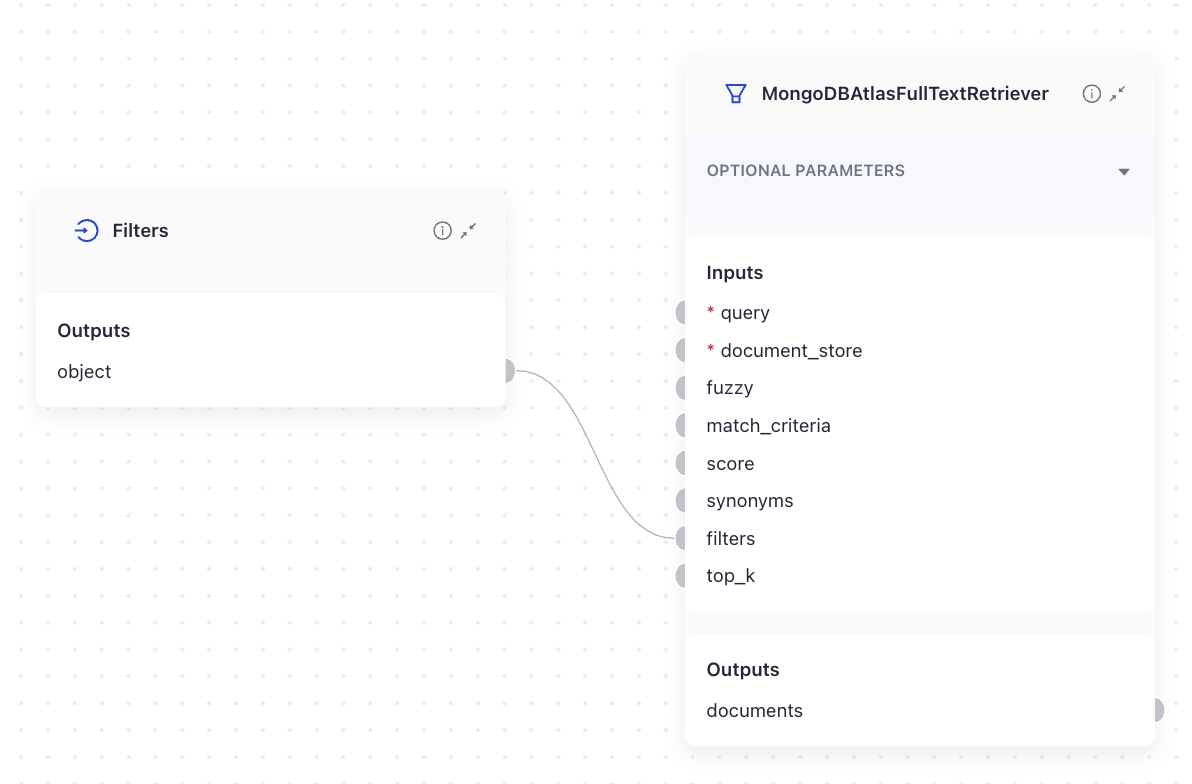Click the synonyms input port
1192x784 pixels.
point(681,500)
